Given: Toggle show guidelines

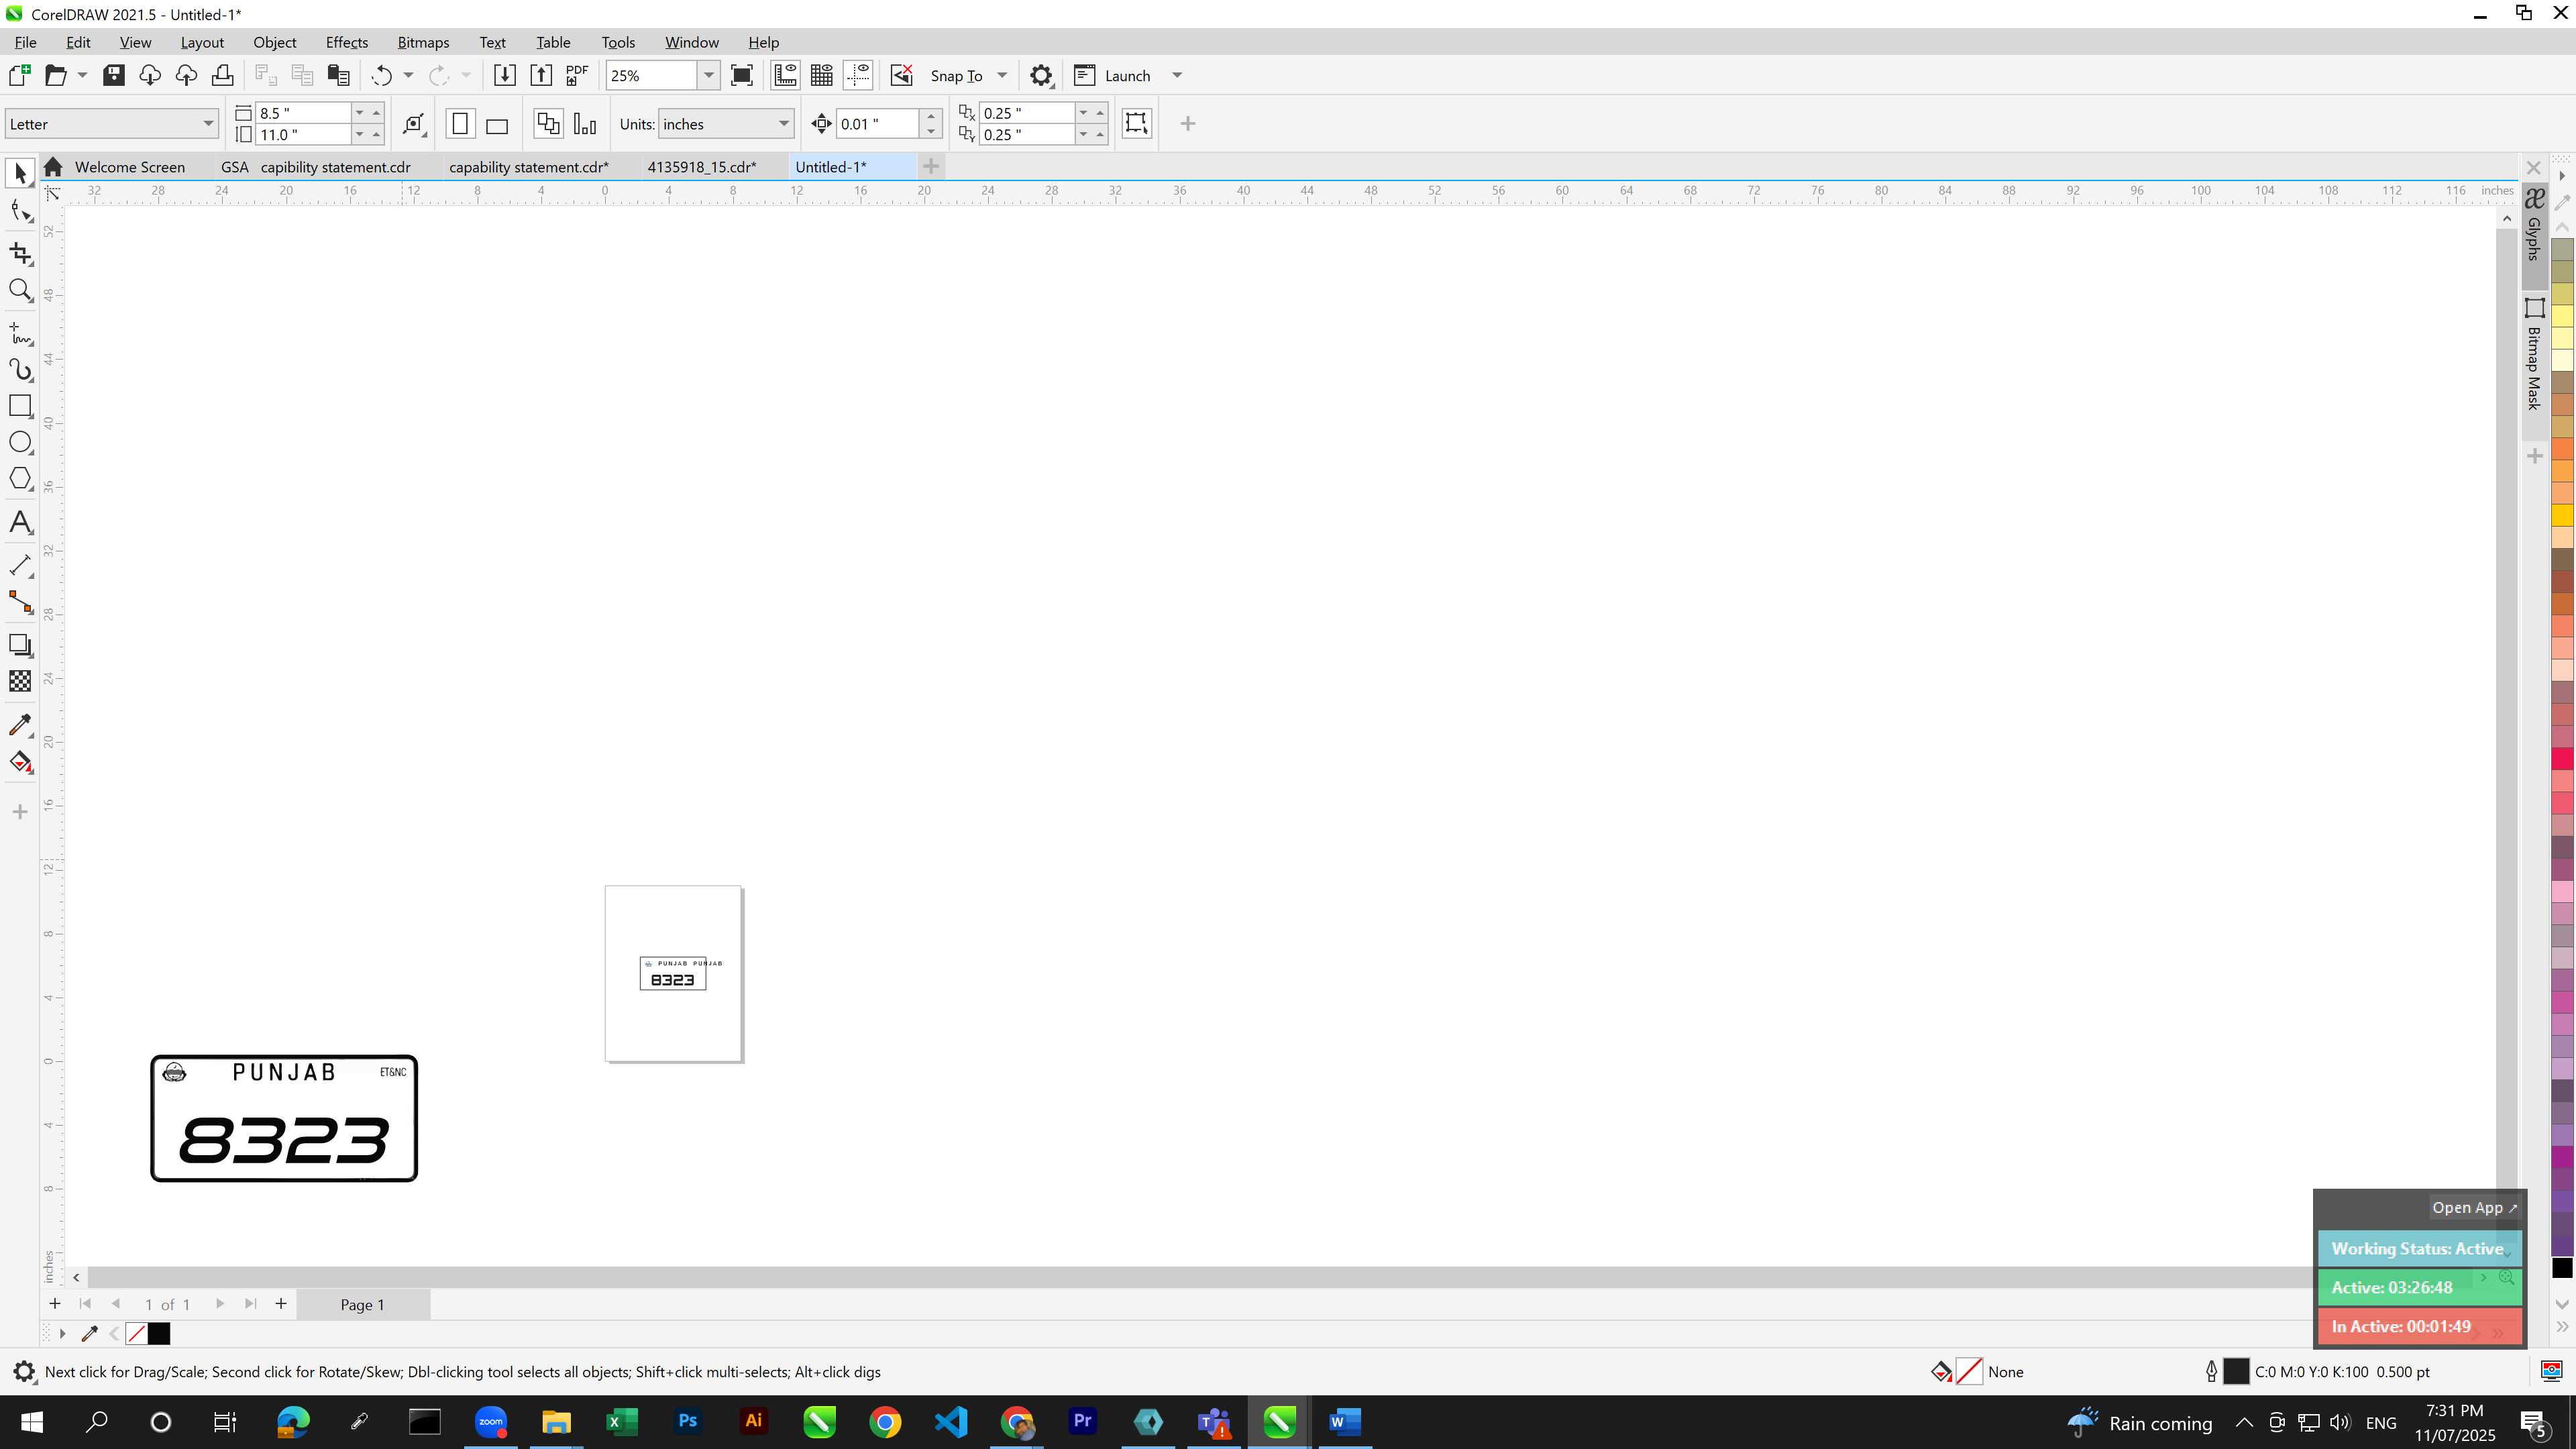Looking at the screenshot, I should point(858,75).
